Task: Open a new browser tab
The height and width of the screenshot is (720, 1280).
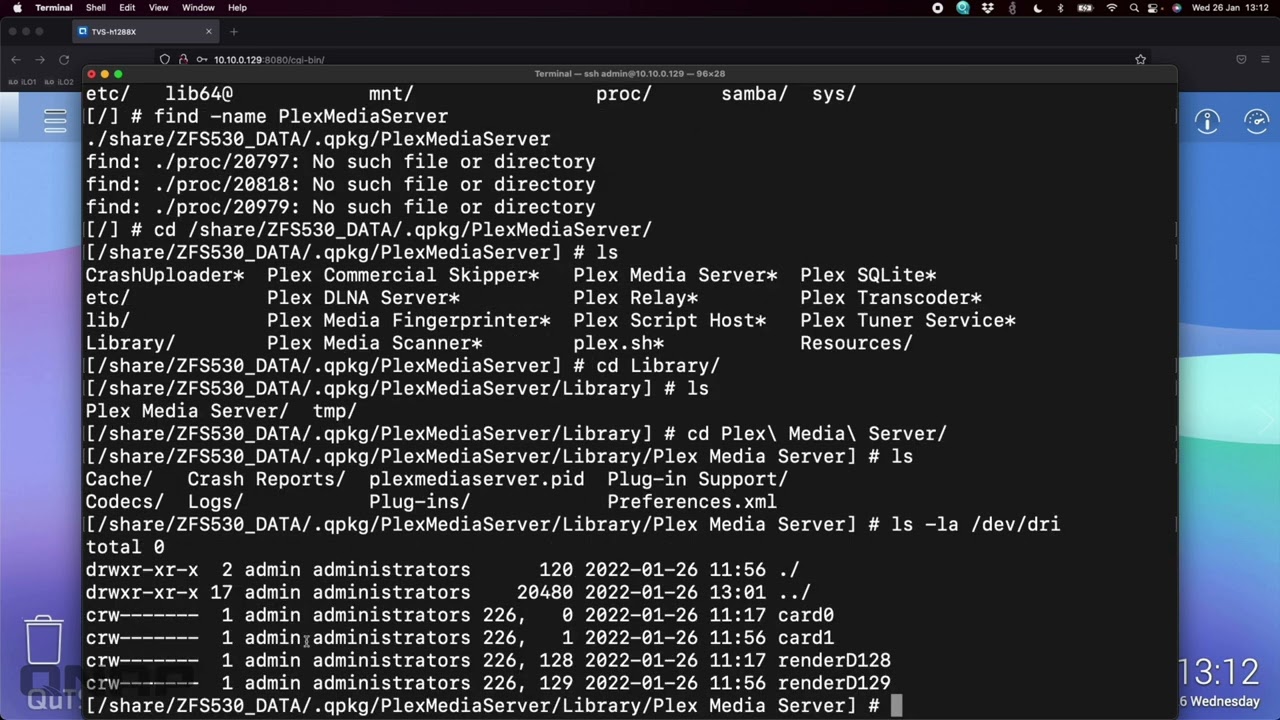Action: pos(234,32)
